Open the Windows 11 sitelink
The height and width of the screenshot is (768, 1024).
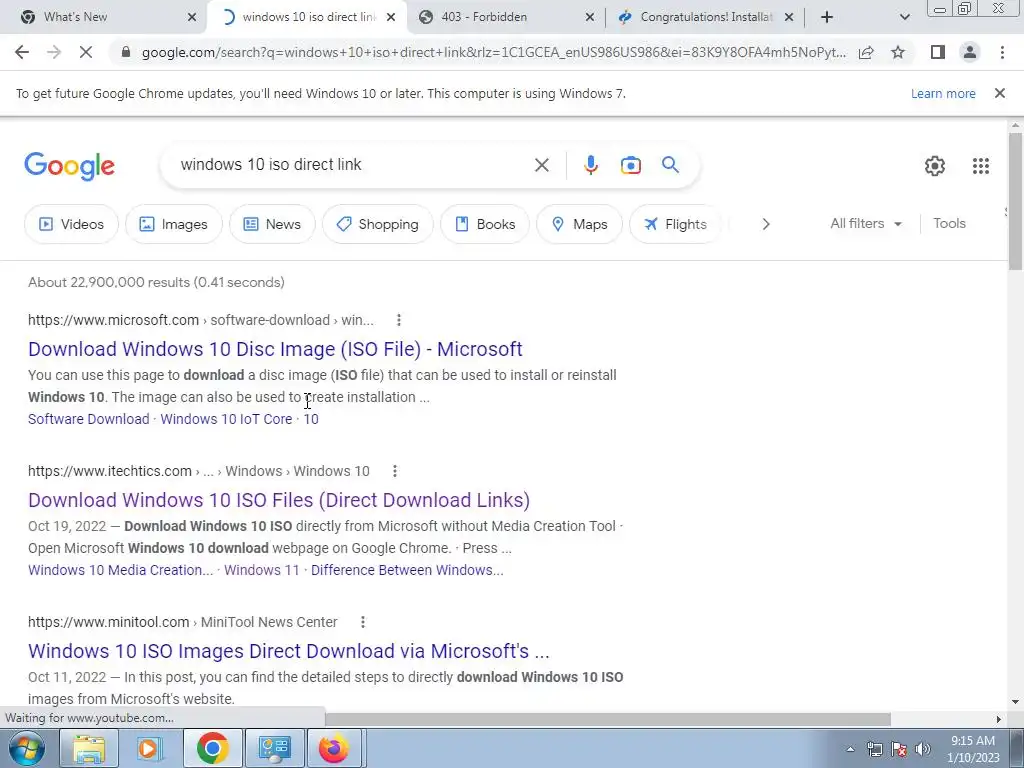261,570
